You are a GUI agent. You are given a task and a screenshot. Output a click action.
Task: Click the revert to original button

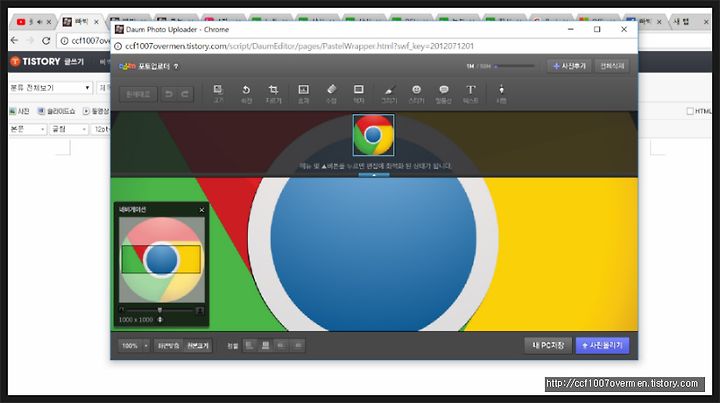138,94
